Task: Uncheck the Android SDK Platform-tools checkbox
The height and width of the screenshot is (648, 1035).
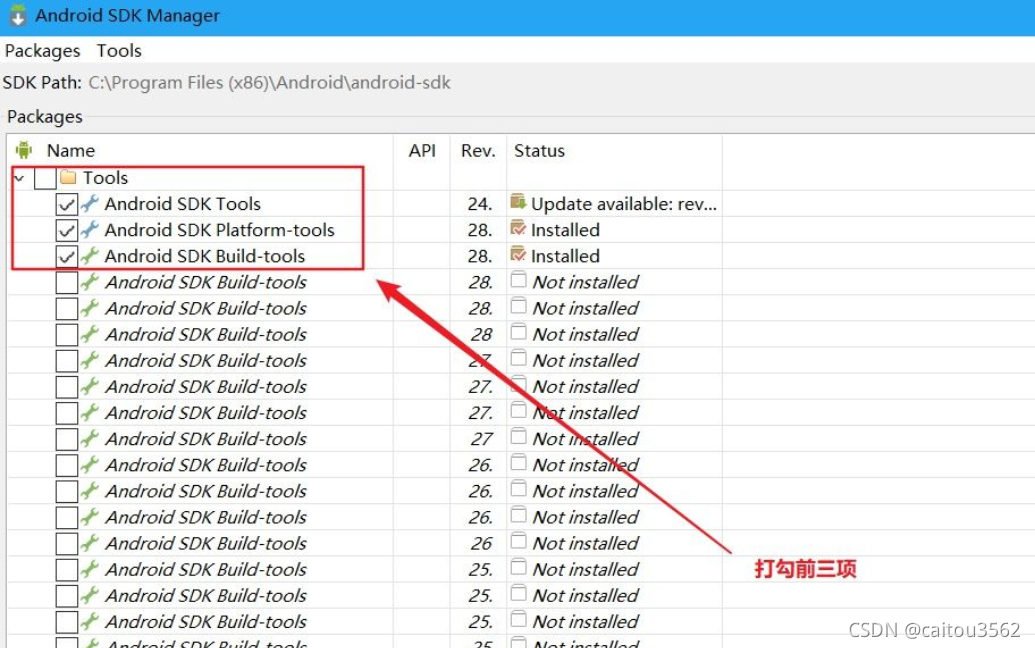Action: tap(67, 230)
